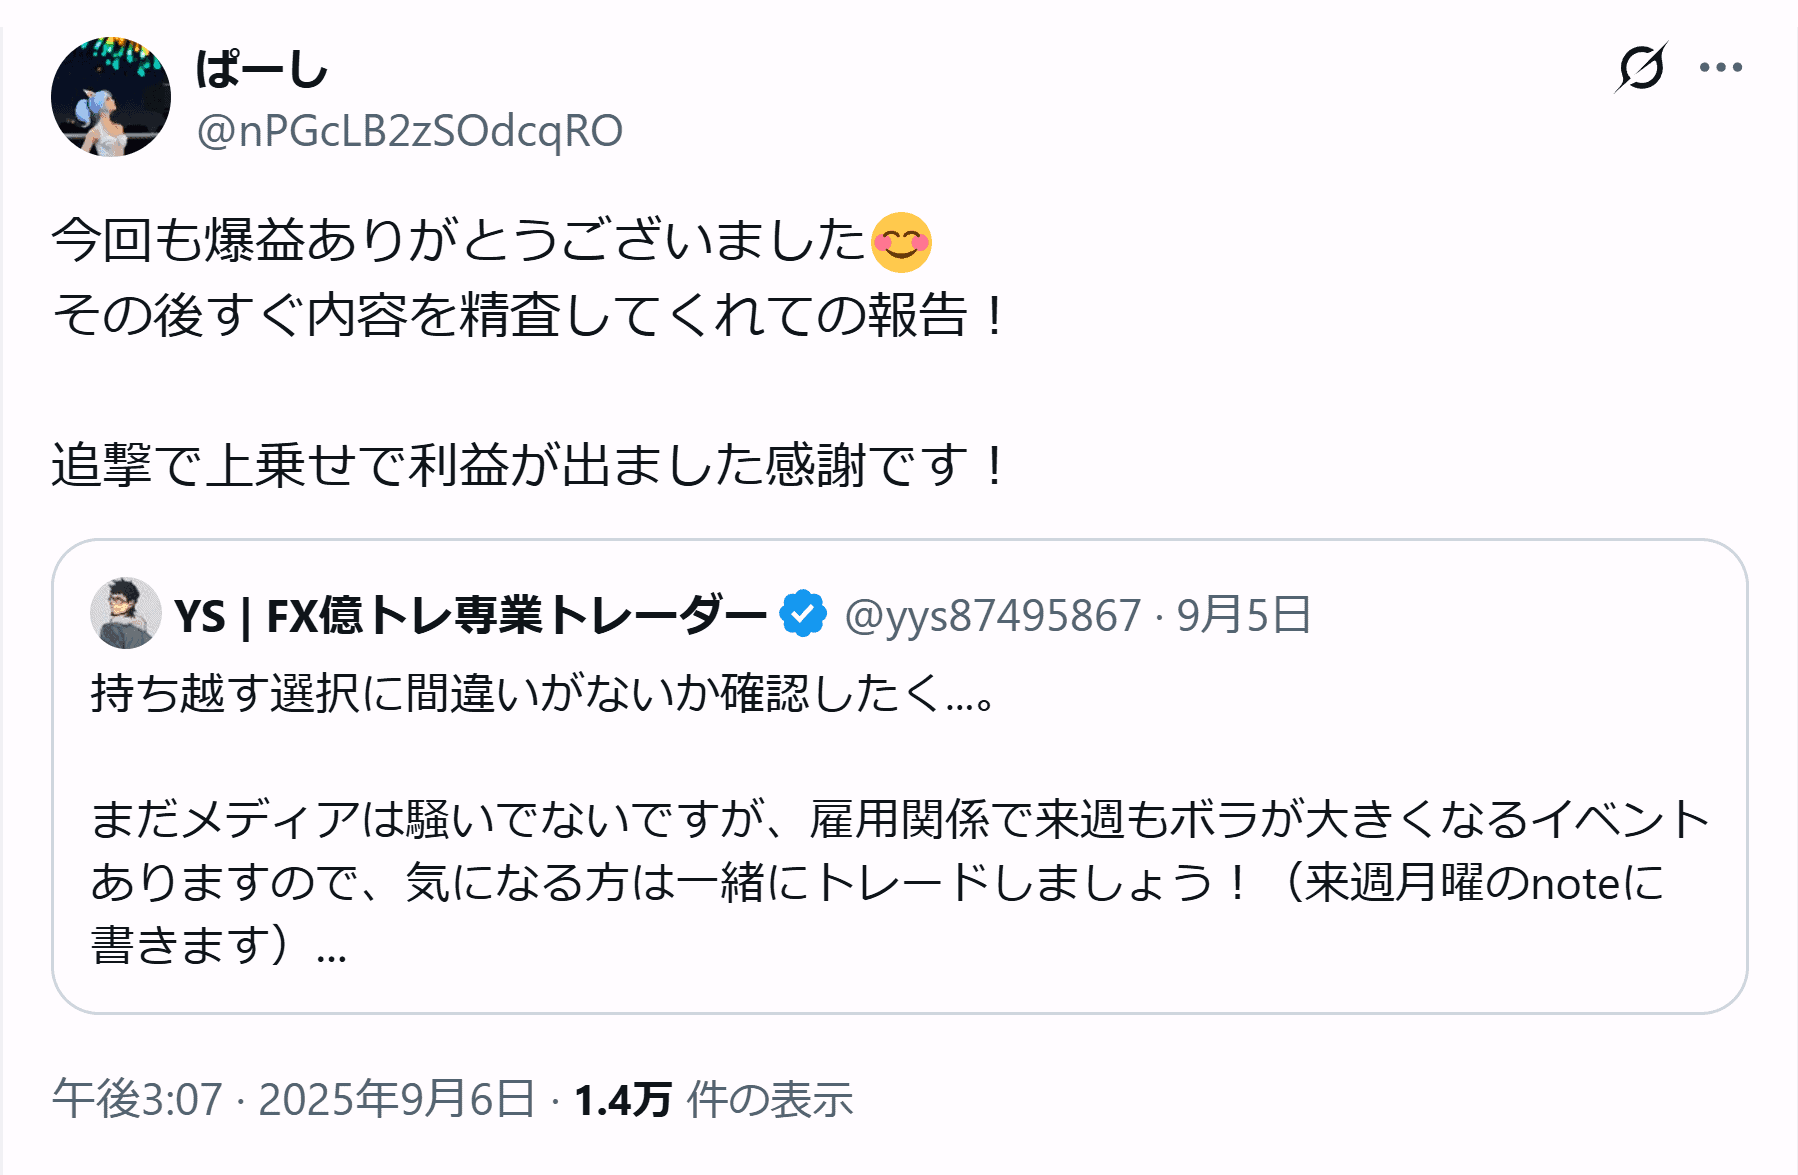
Task: Open the @yys87495867 handle
Action: 992,615
